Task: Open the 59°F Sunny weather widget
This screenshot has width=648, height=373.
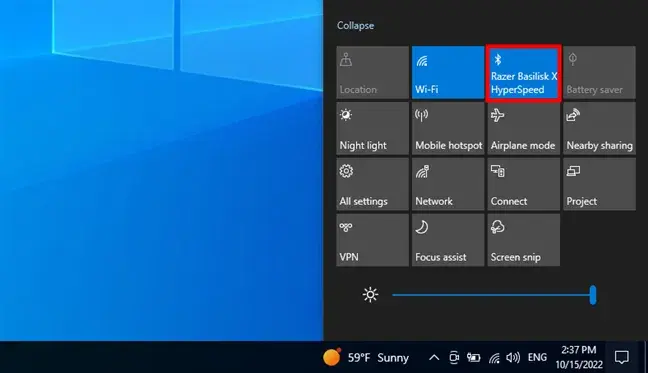Action: click(x=366, y=357)
